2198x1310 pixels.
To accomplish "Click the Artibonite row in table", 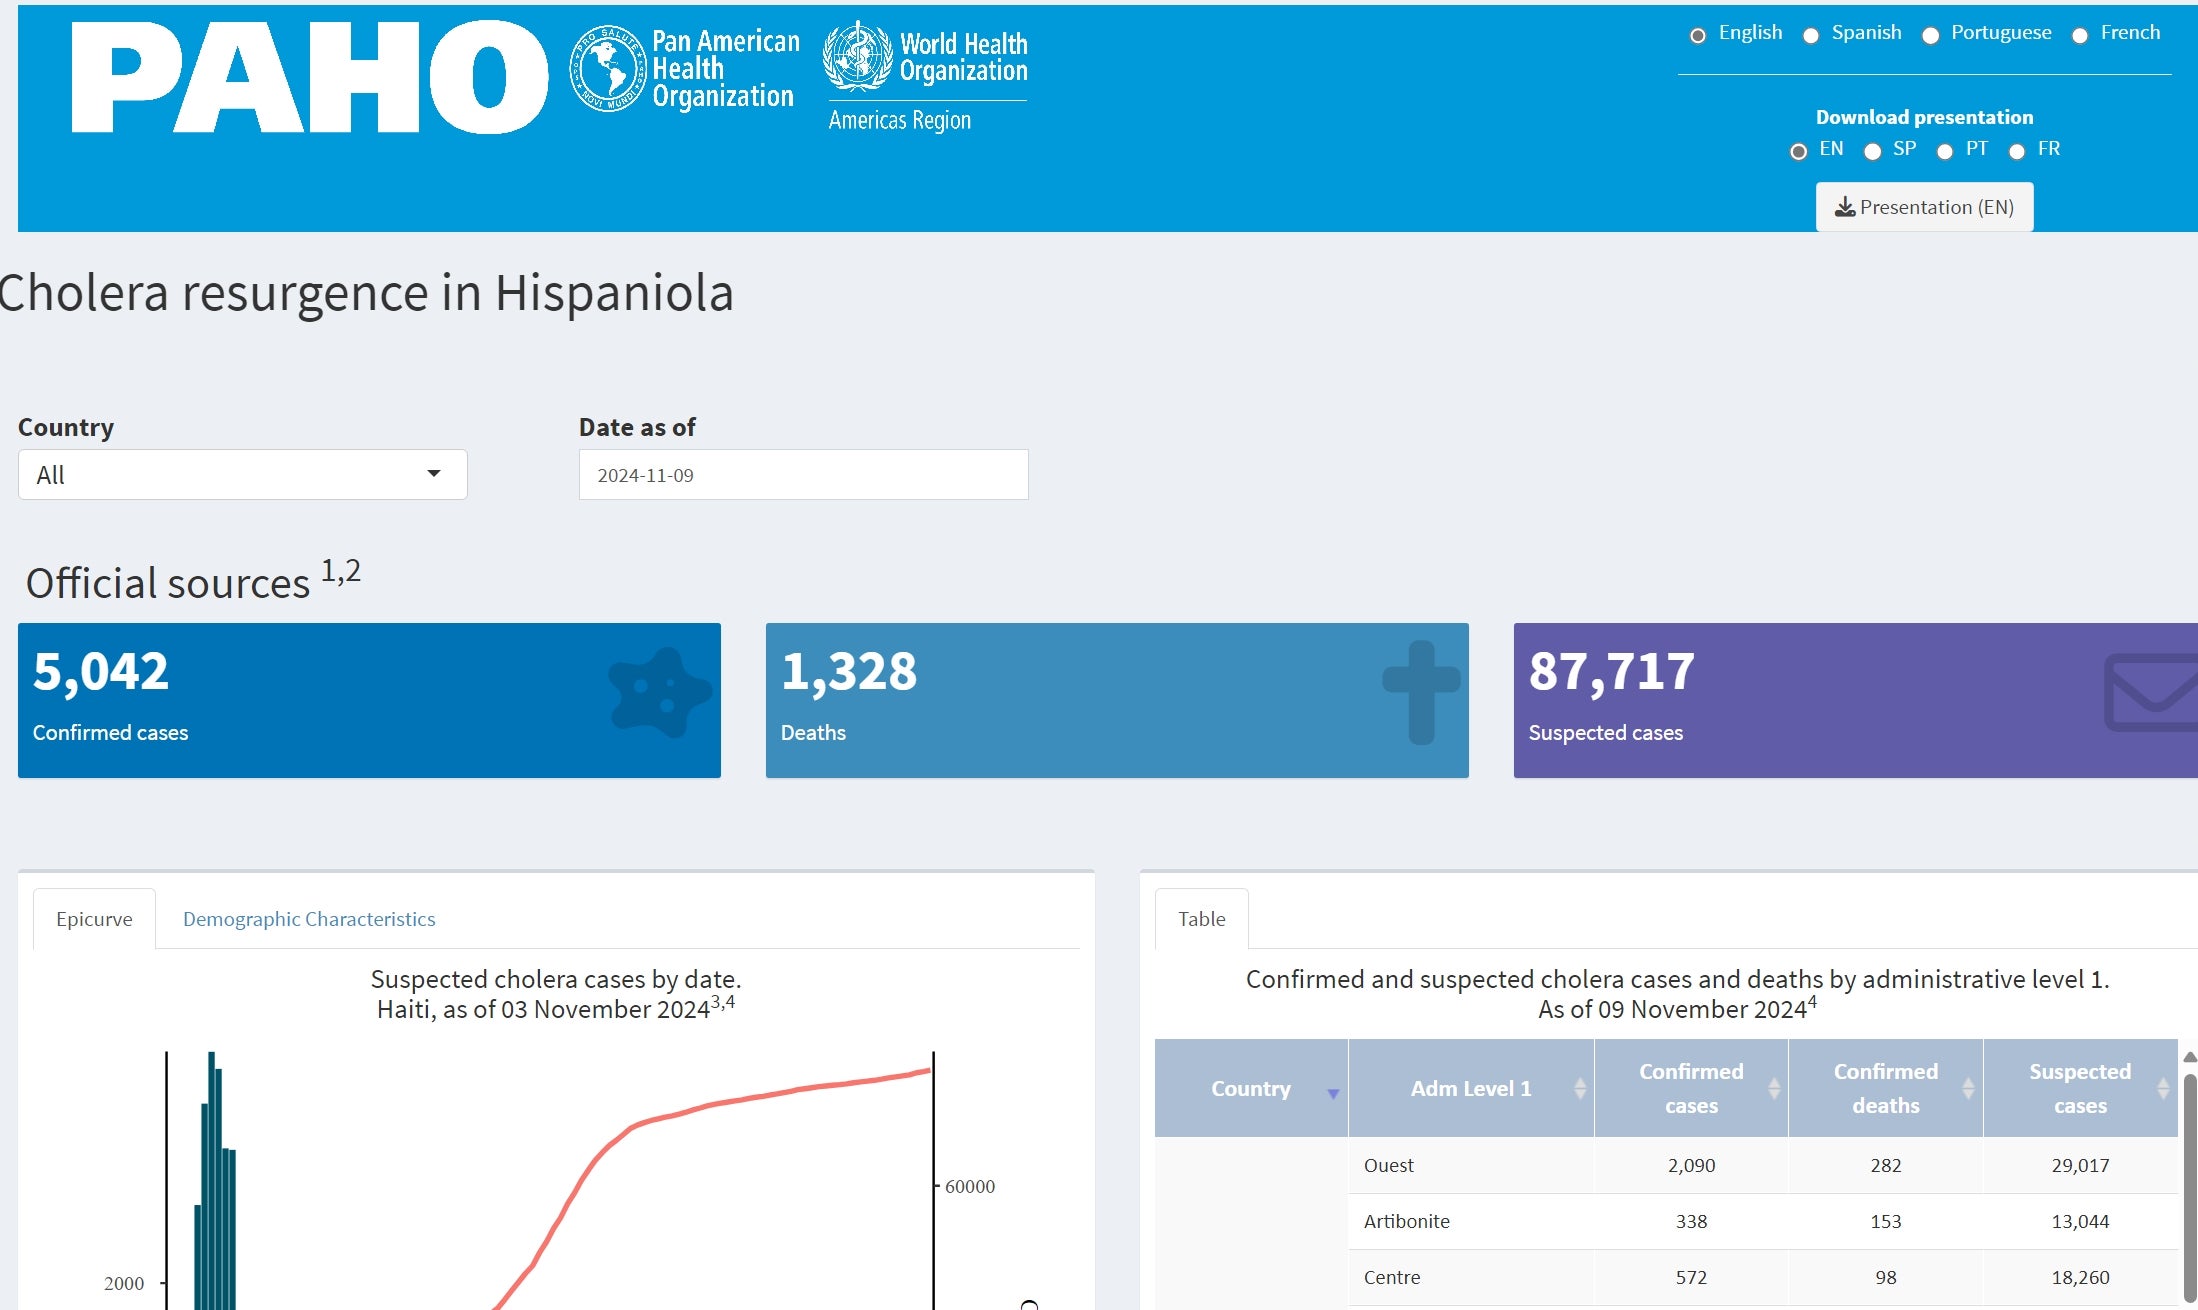I will 1763,1221.
